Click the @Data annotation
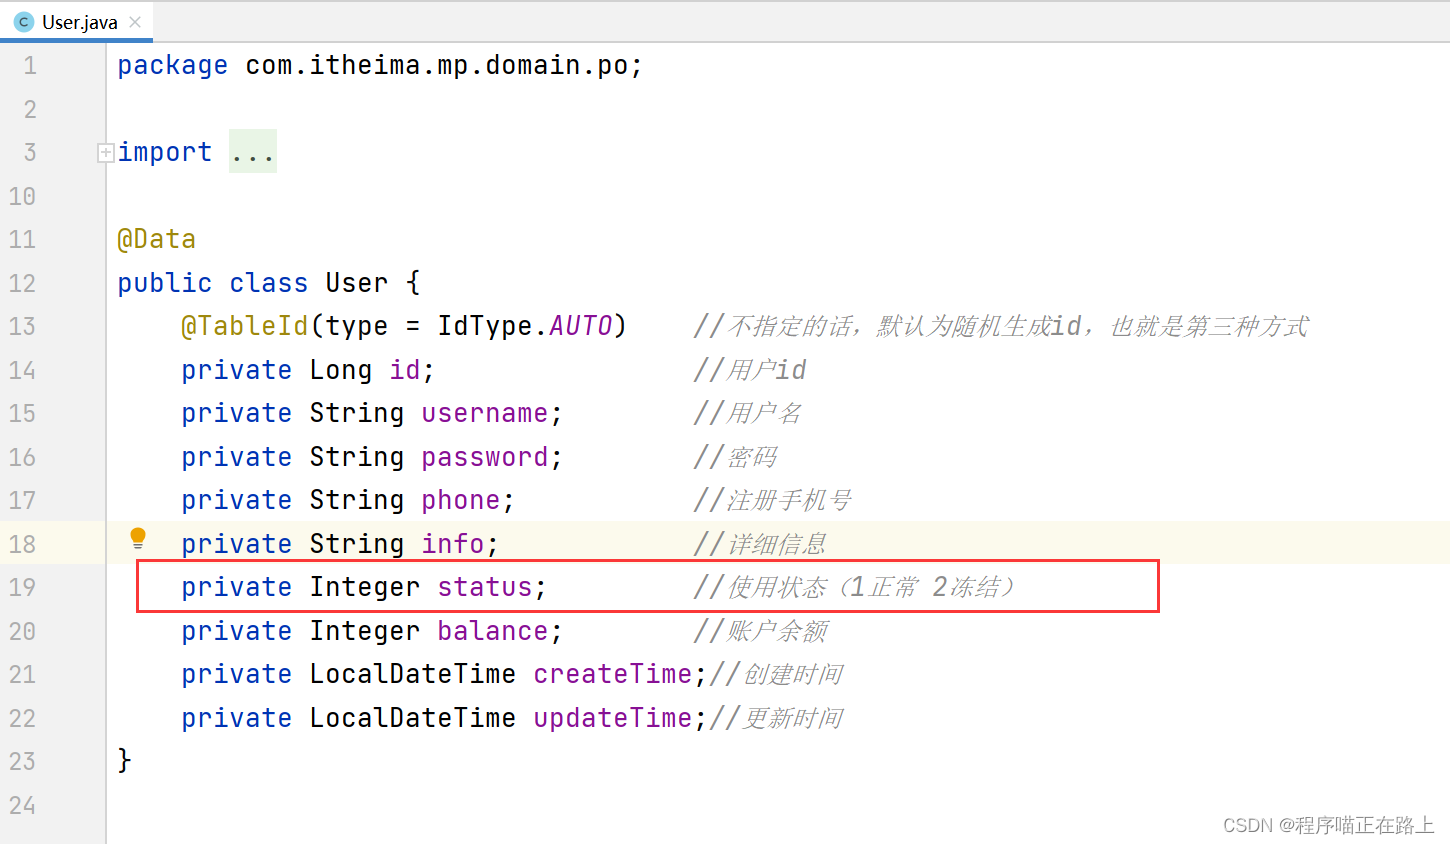1450x844 pixels. point(157,239)
